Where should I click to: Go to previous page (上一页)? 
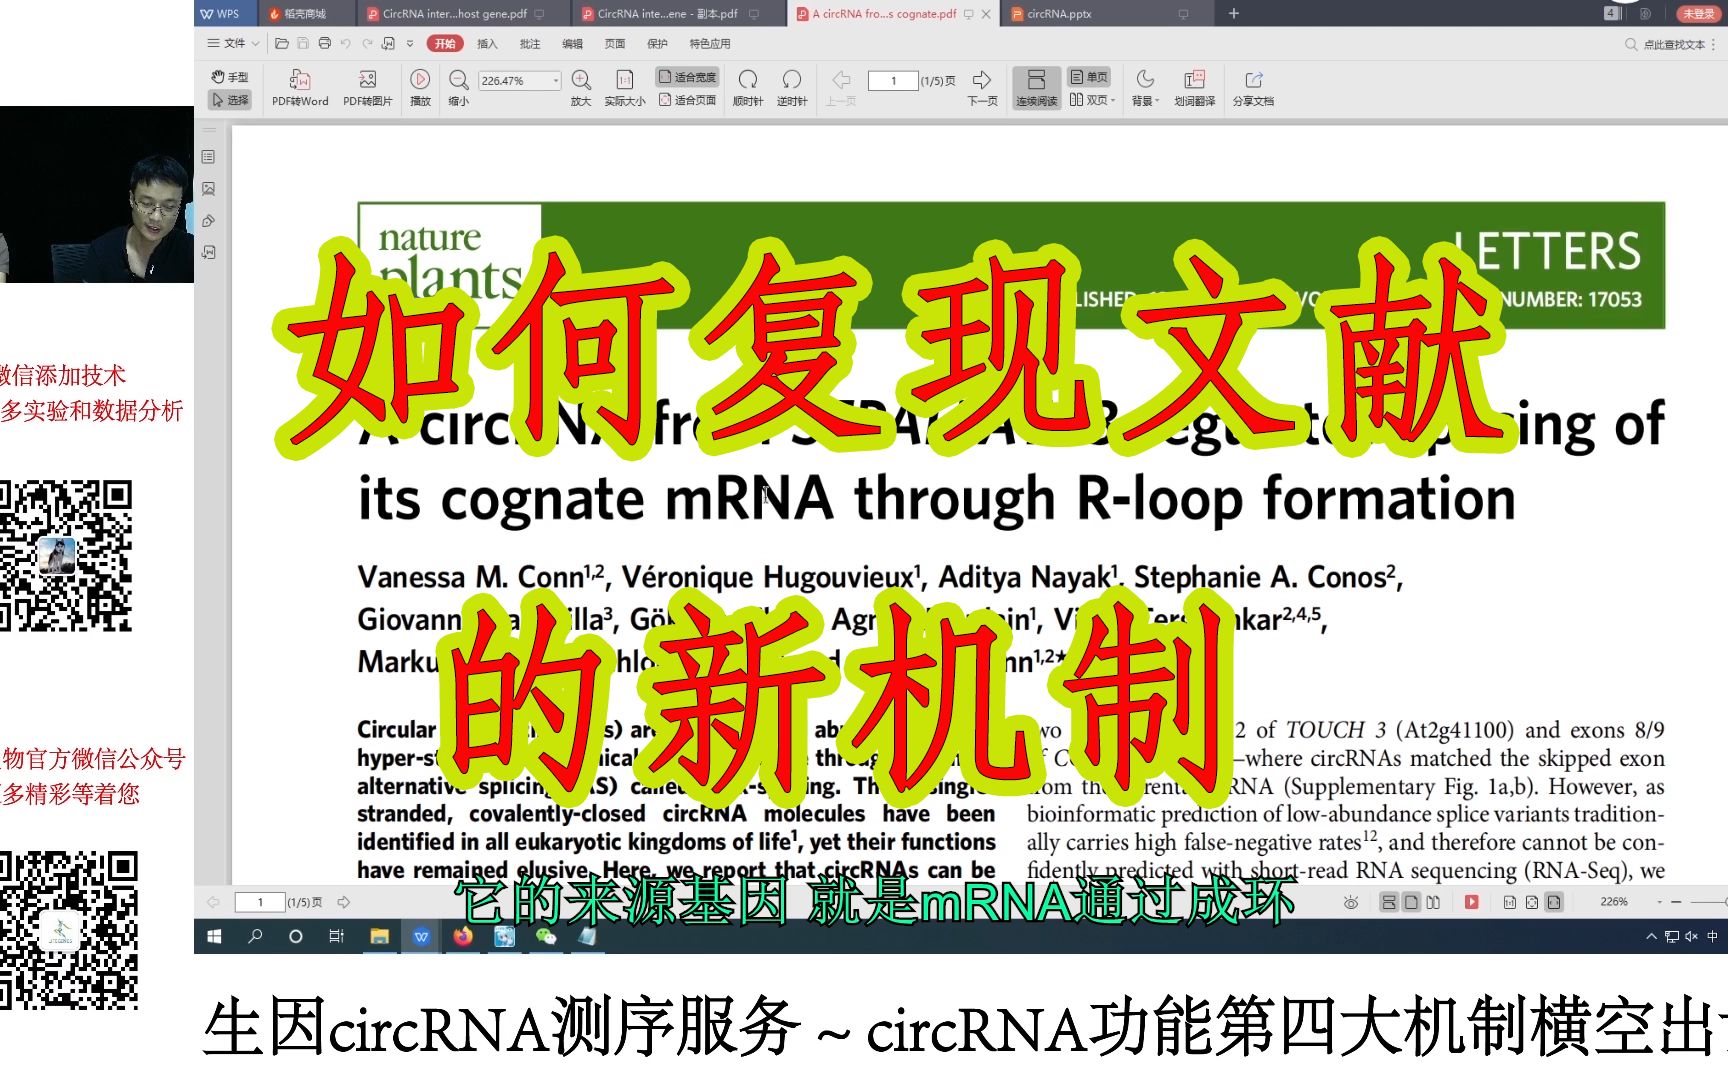coord(841,88)
